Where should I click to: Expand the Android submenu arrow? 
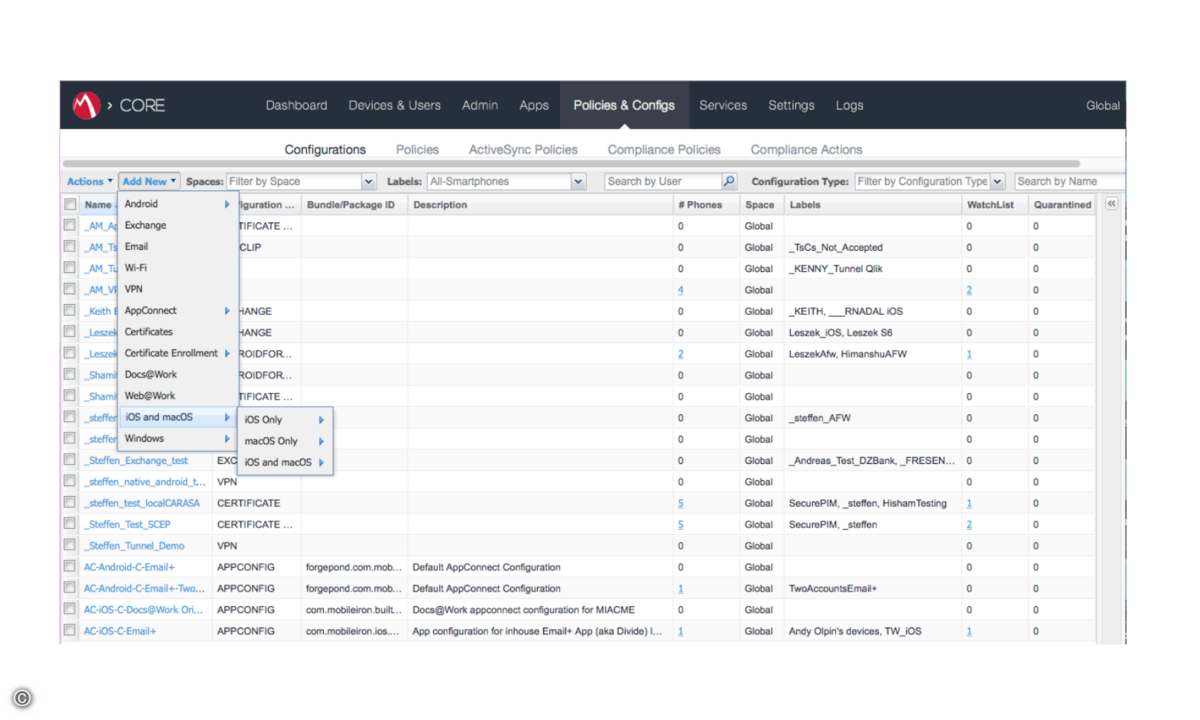pyautogui.click(x=227, y=204)
